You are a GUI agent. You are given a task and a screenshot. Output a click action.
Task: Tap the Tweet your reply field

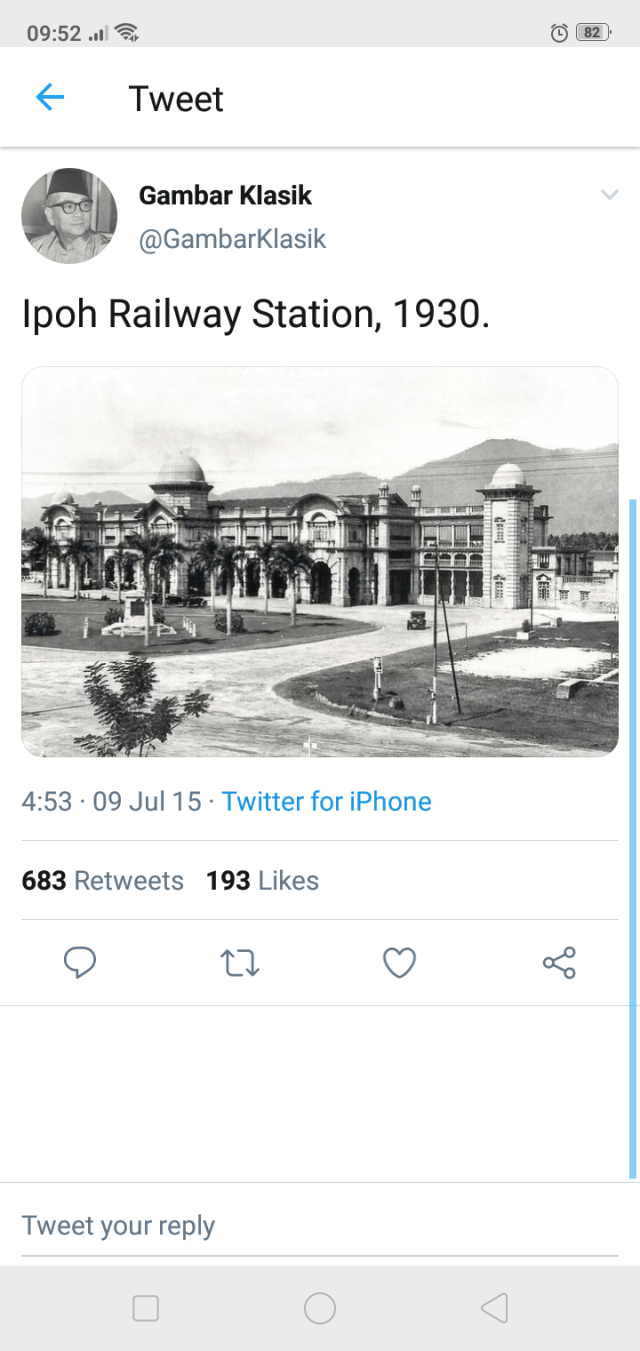pyautogui.click(x=320, y=1226)
